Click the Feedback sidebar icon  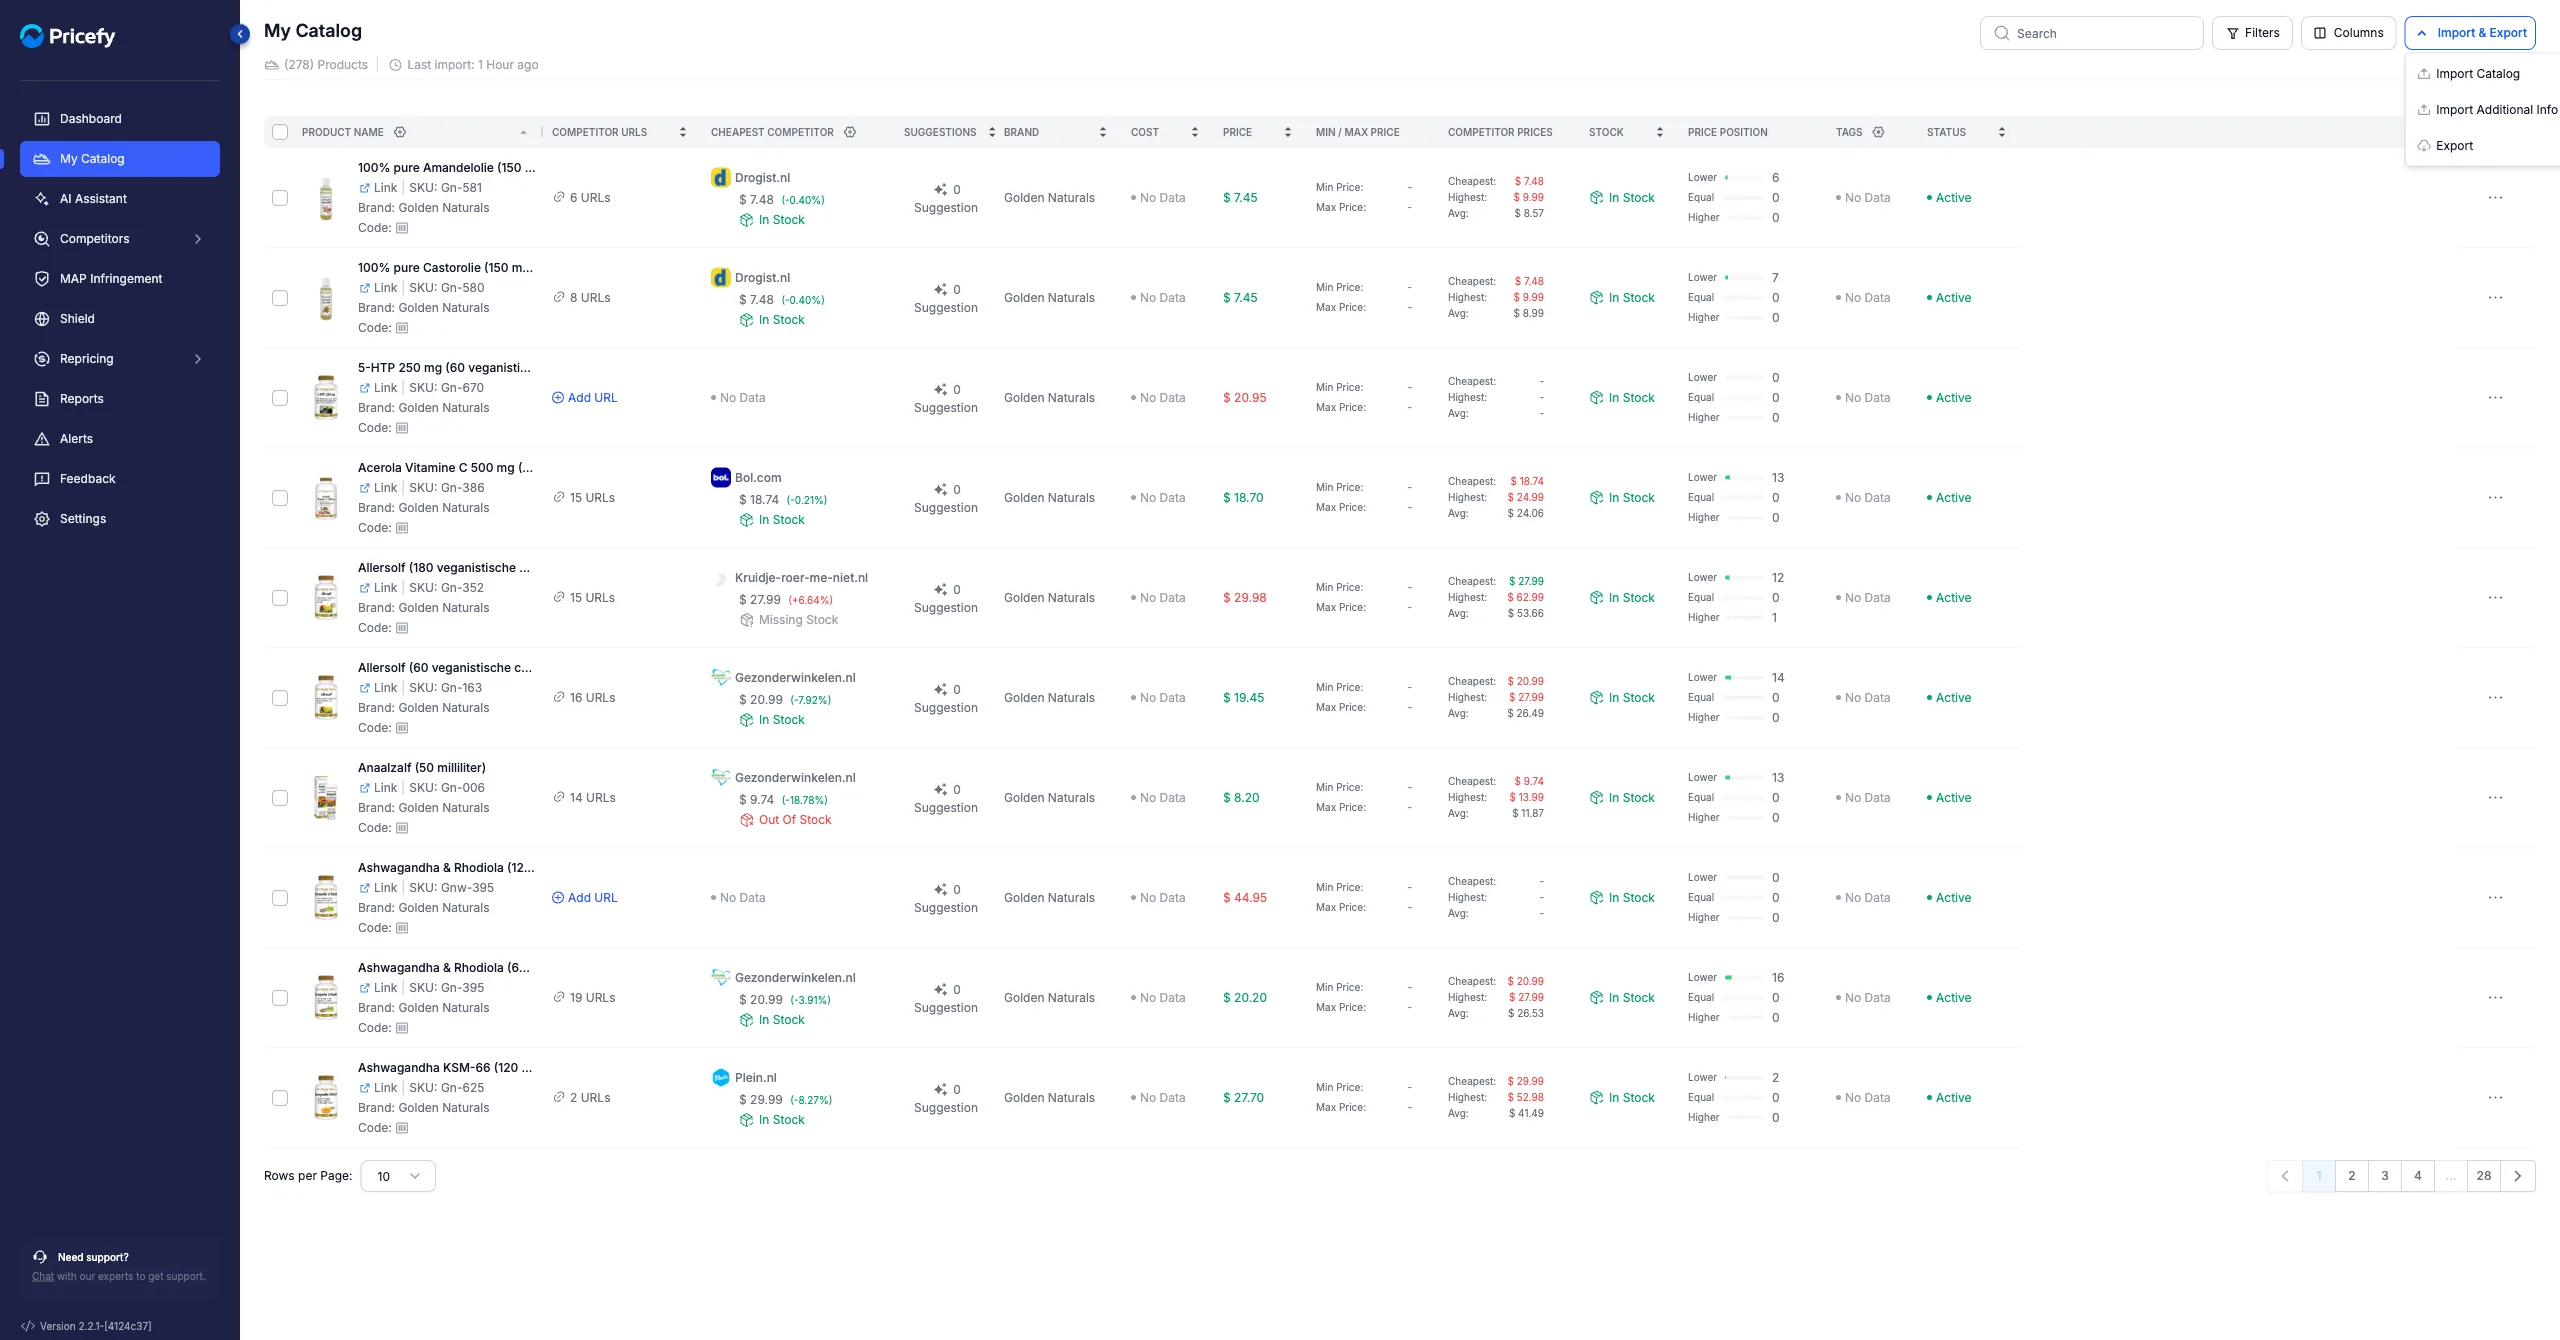(42, 479)
